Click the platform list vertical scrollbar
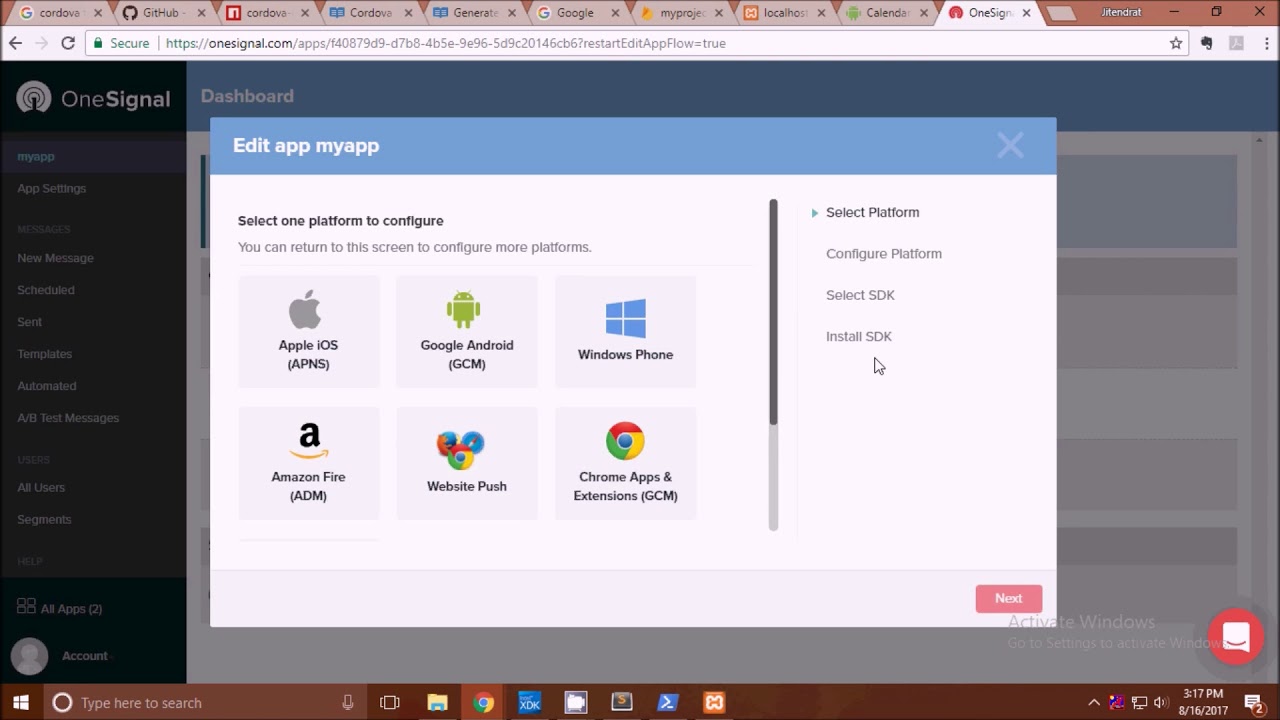1280x720 pixels. coord(773,311)
